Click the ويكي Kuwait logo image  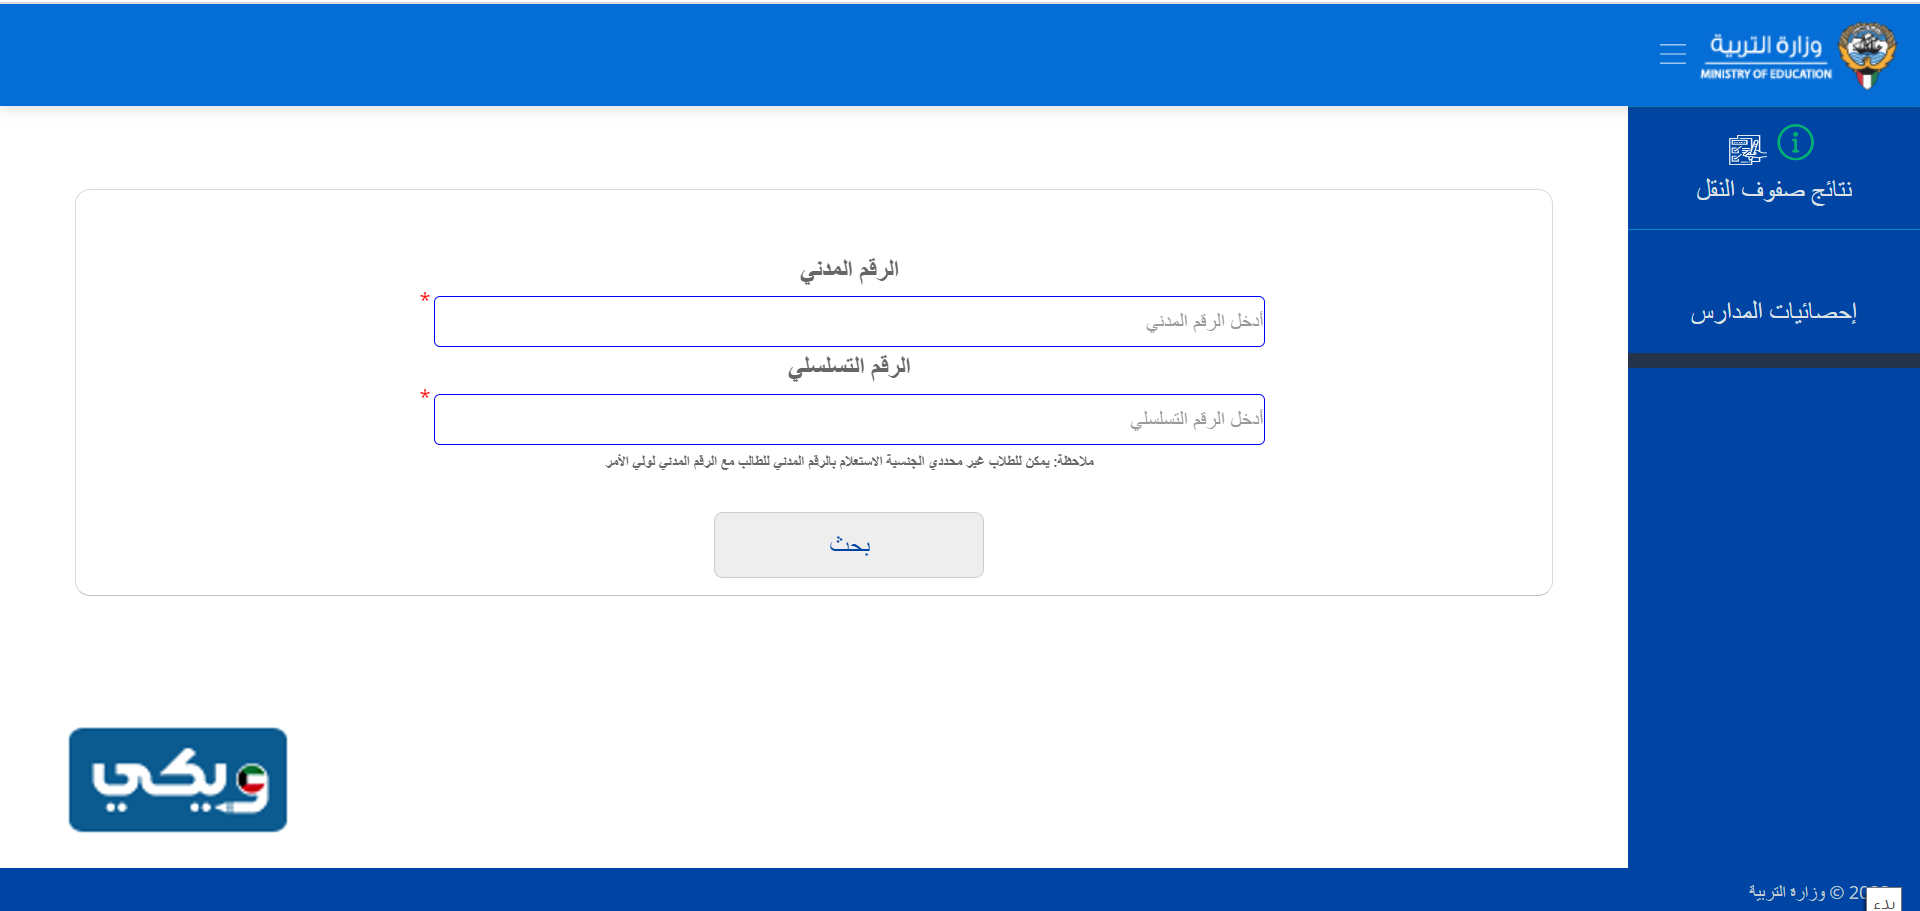177,779
